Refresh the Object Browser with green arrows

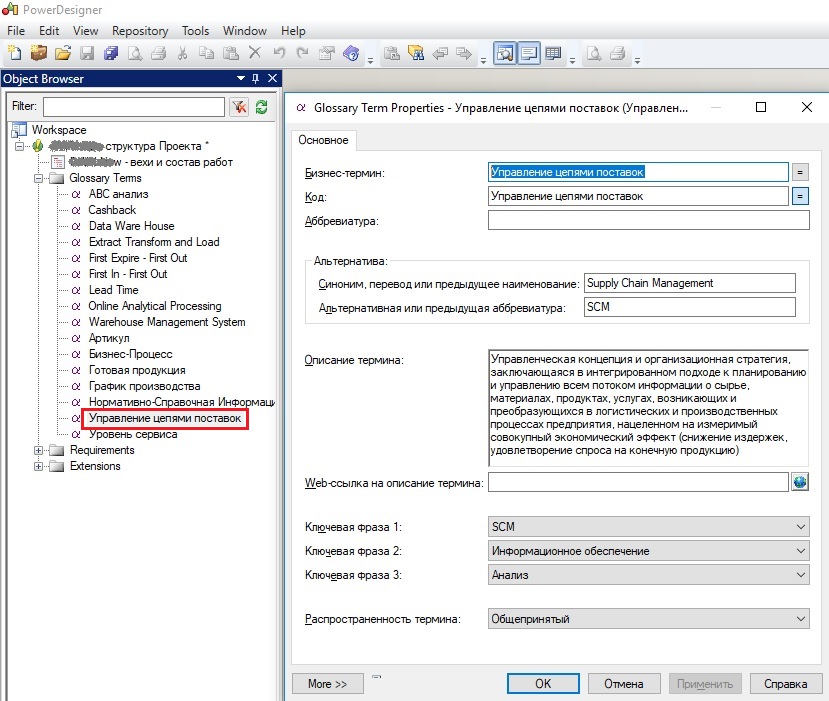pos(262,107)
